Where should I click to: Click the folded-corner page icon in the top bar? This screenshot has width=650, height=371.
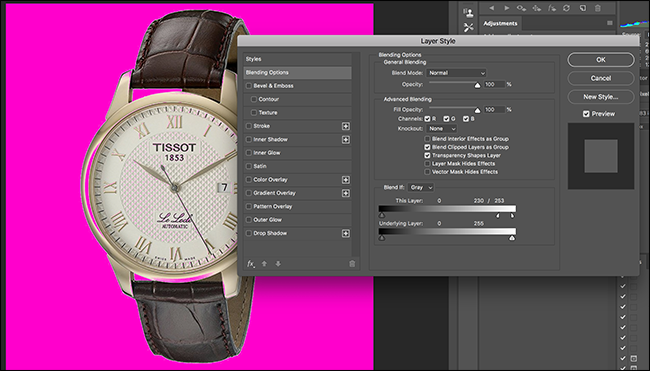click(x=582, y=8)
